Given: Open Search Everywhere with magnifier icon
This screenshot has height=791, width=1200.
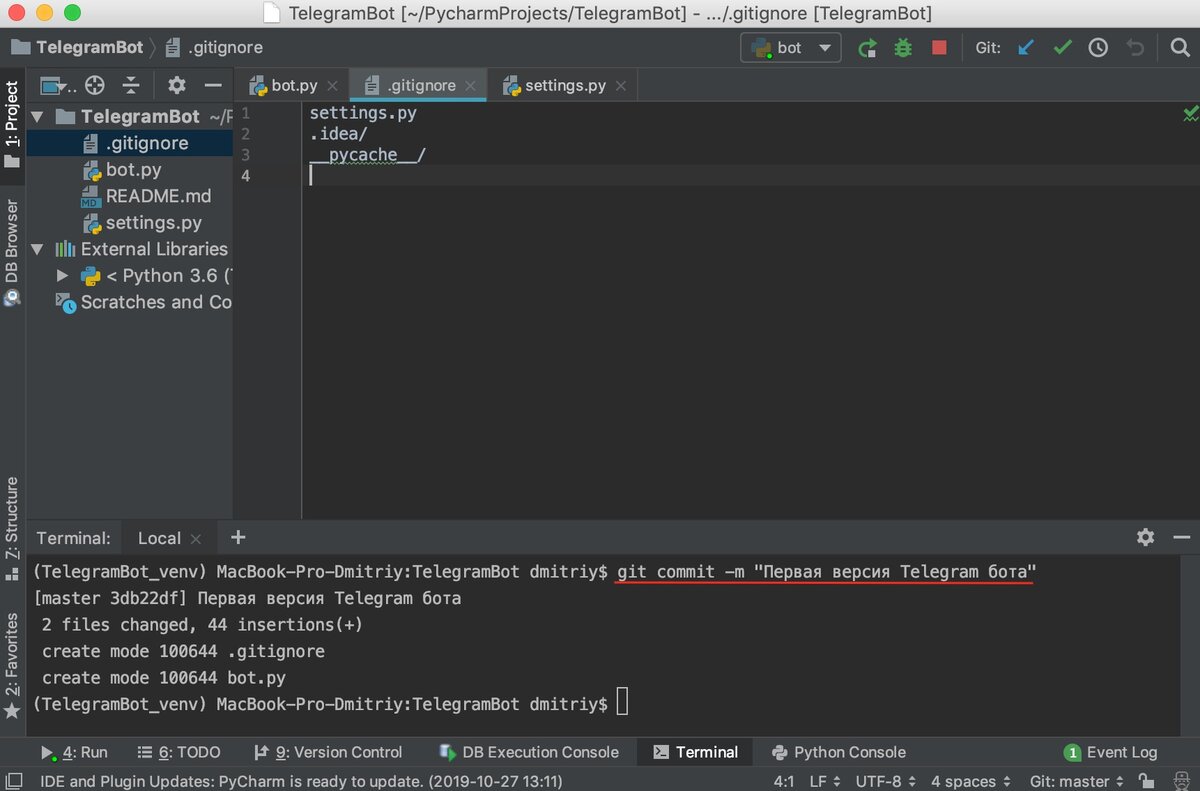Looking at the screenshot, I should [1178, 47].
